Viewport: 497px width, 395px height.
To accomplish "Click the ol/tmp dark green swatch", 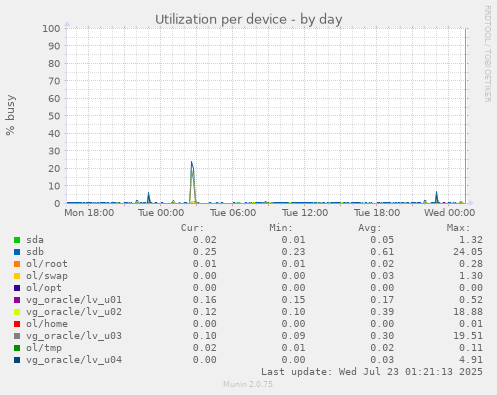I will (17, 348).
